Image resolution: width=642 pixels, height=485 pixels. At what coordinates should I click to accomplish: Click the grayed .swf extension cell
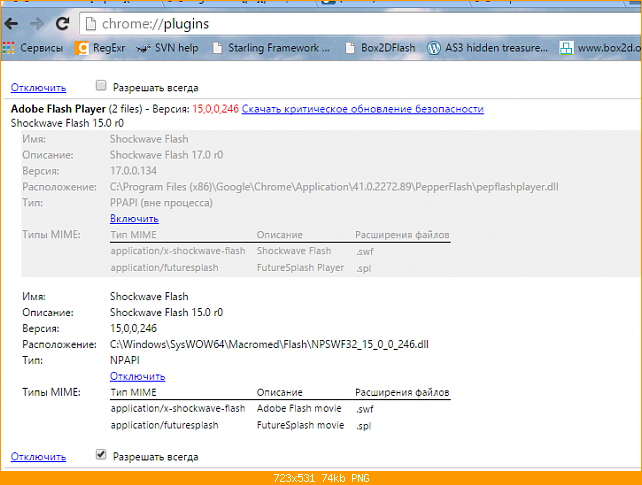[364, 252]
